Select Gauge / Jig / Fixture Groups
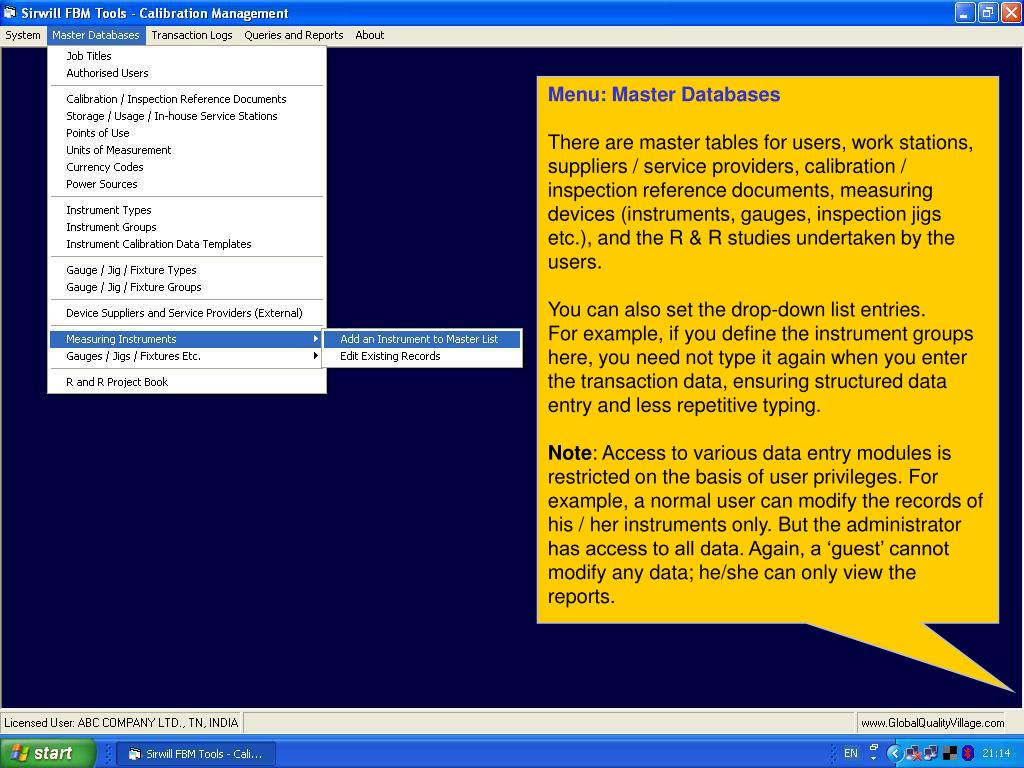The image size is (1024, 768). point(187,287)
